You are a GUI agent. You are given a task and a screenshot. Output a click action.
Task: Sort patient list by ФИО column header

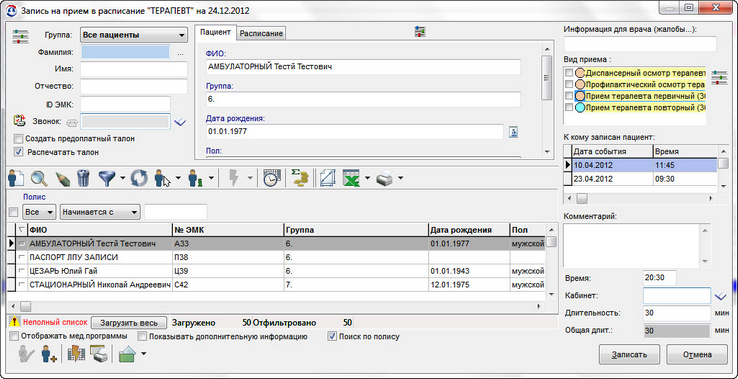[x=100, y=230]
